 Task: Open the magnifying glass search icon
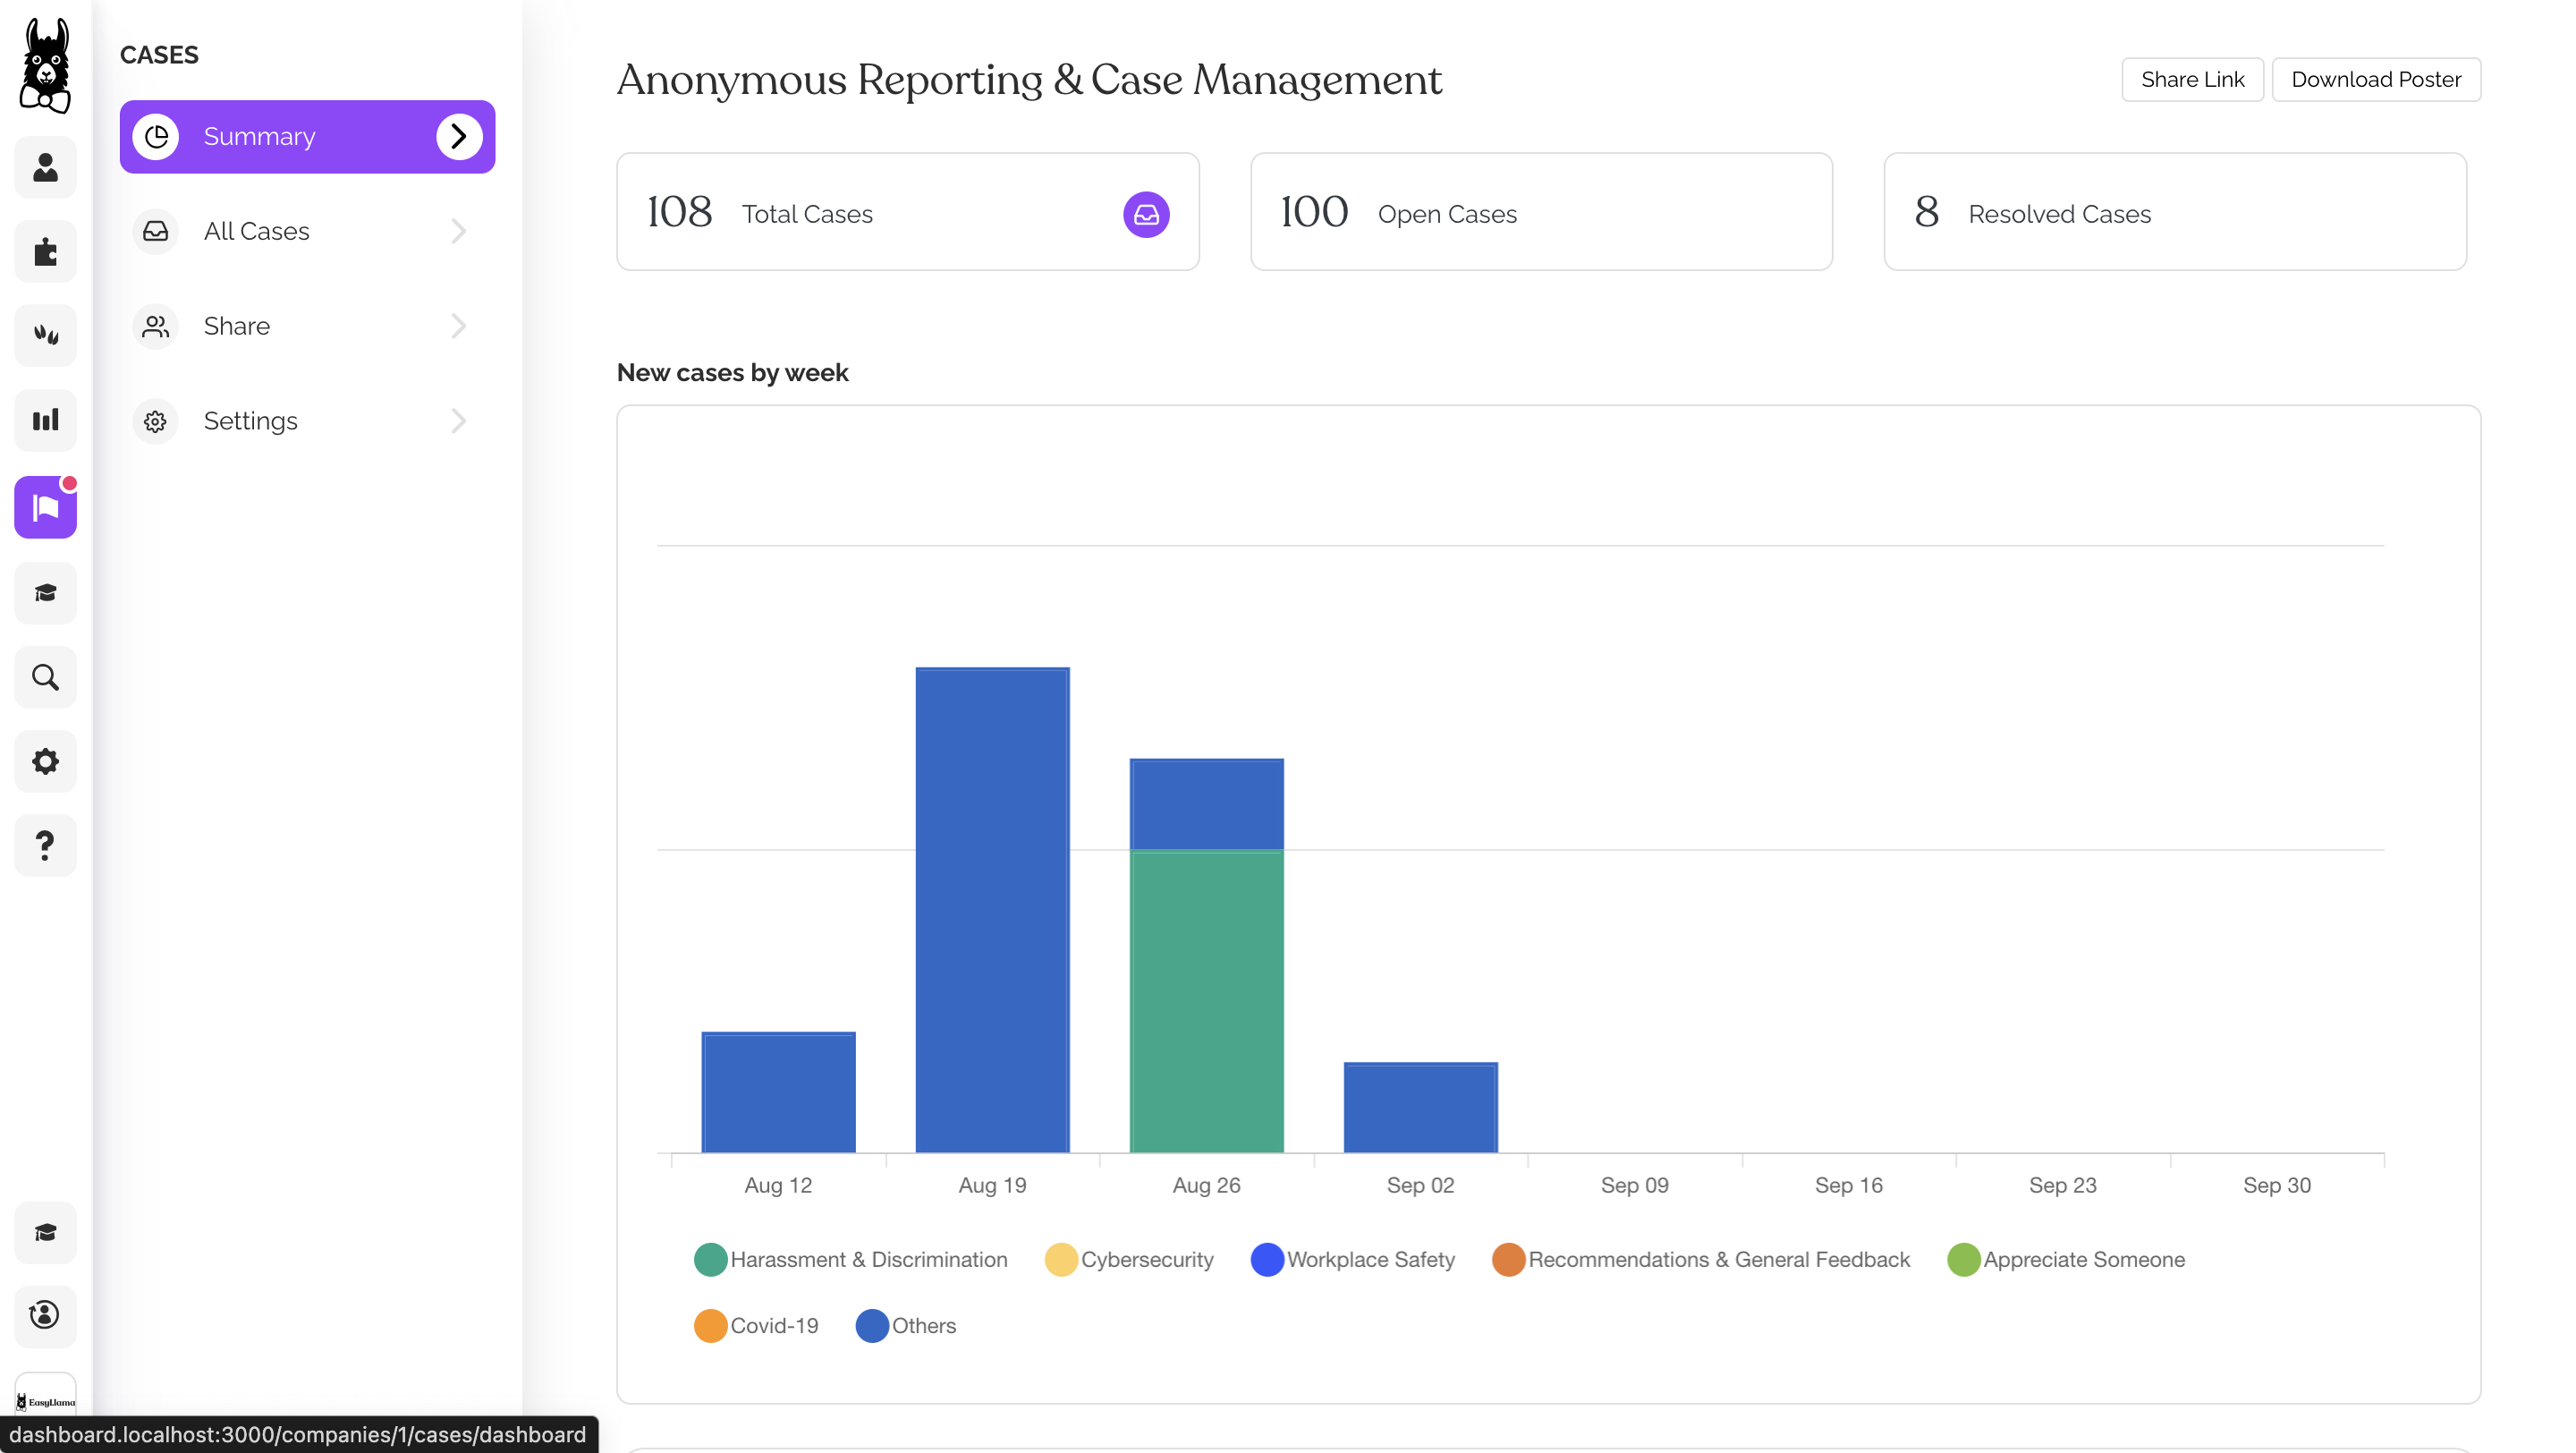click(45, 677)
